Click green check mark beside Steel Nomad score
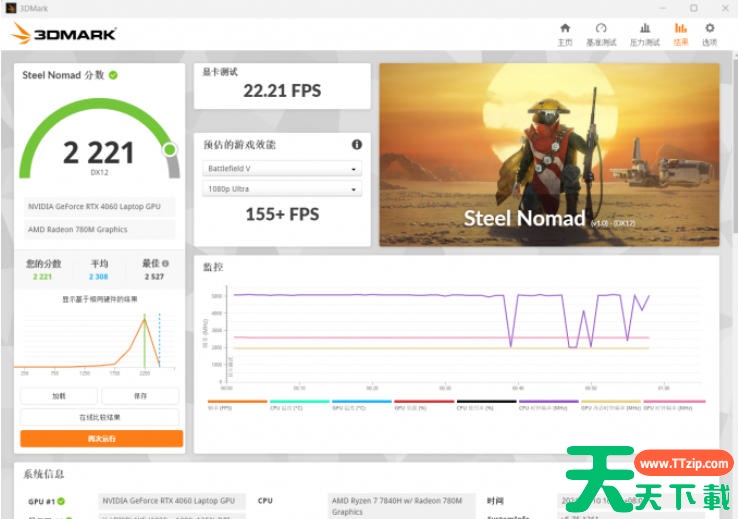The image size is (738, 519). pos(114,75)
